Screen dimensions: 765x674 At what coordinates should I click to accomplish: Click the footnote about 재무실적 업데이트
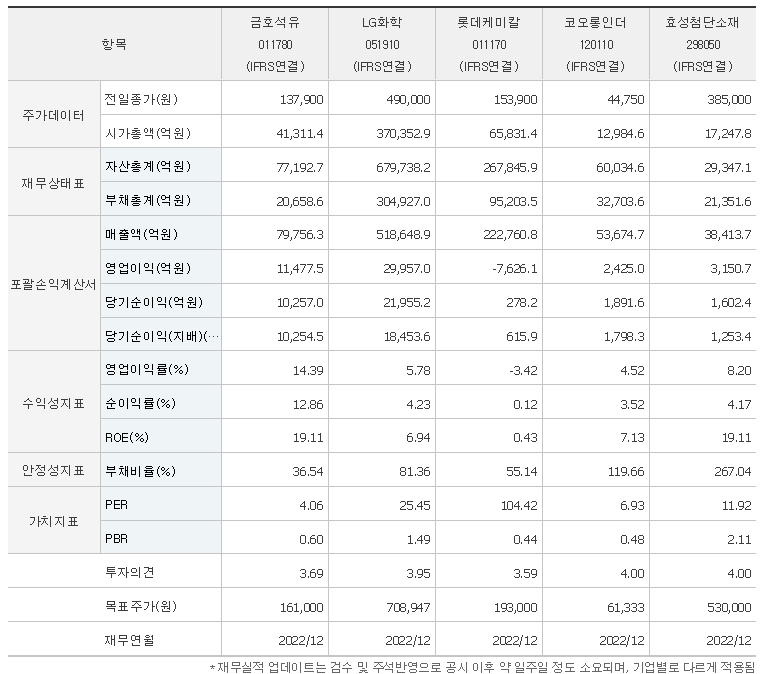(482, 667)
